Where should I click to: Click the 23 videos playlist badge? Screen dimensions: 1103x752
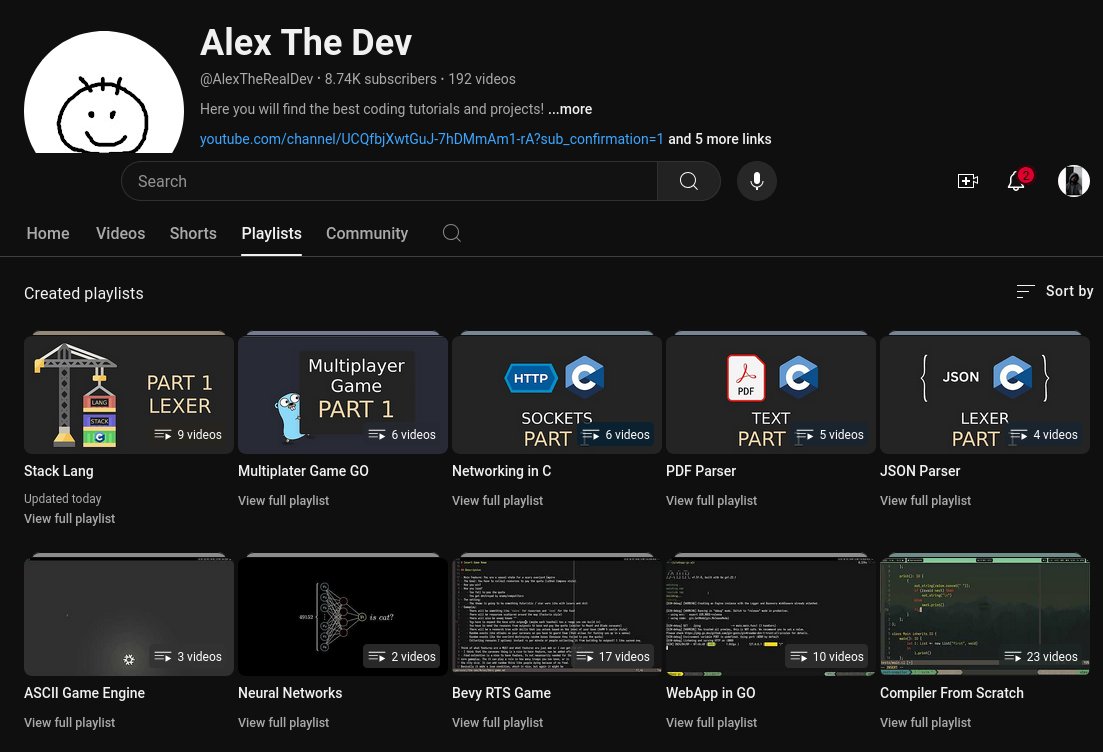pyautogui.click(x=1040, y=657)
